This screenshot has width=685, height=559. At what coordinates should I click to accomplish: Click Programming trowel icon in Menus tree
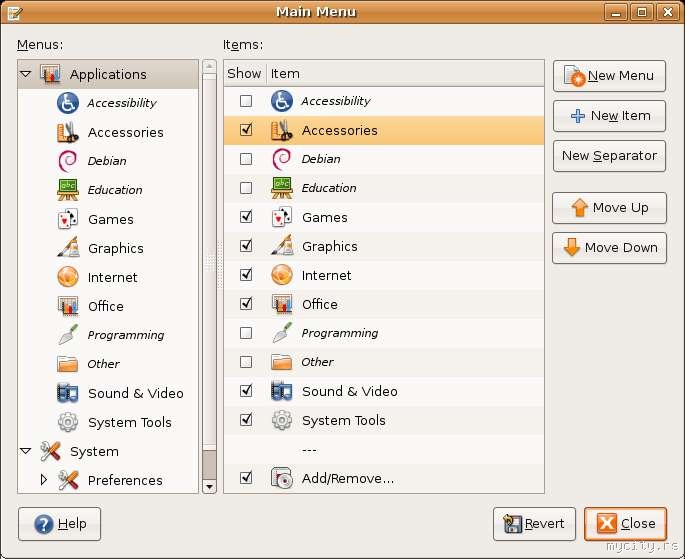[x=68, y=335]
